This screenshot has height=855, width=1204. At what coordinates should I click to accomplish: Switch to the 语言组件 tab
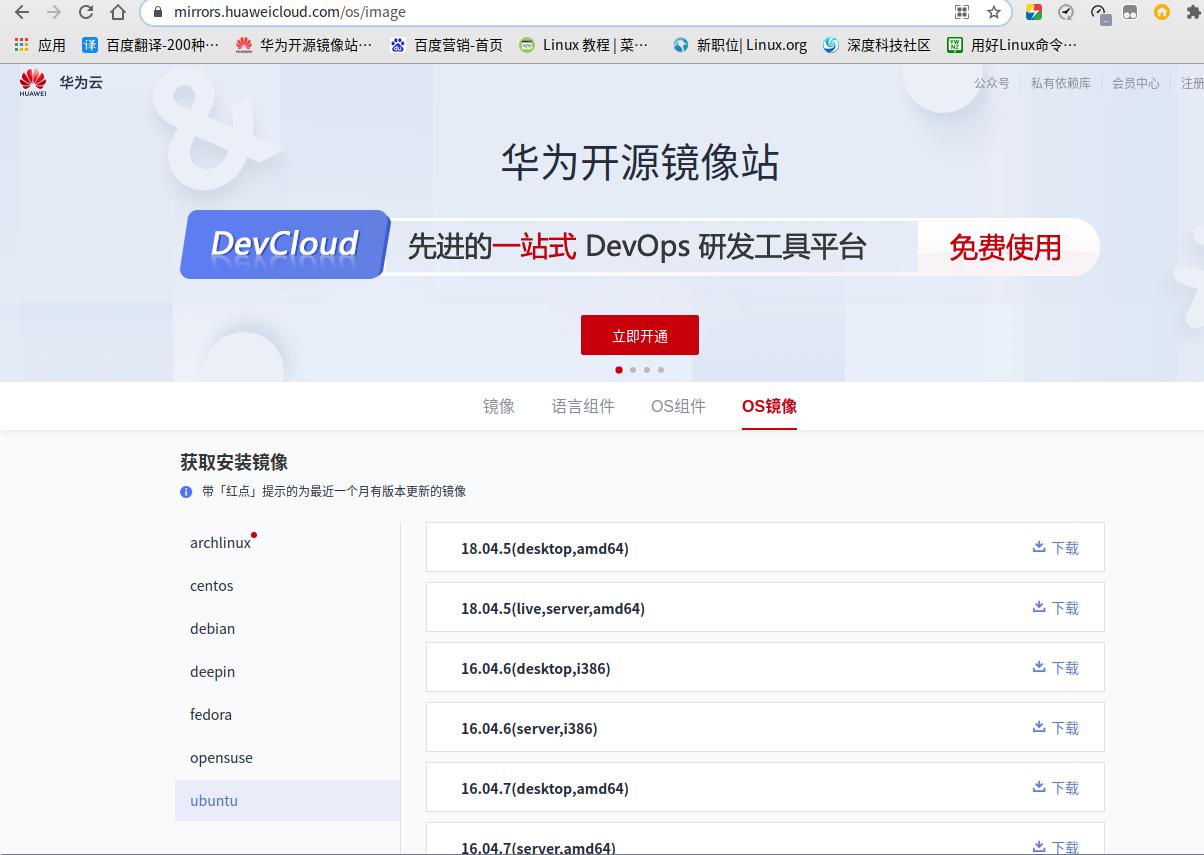click(x=583, y=406)
